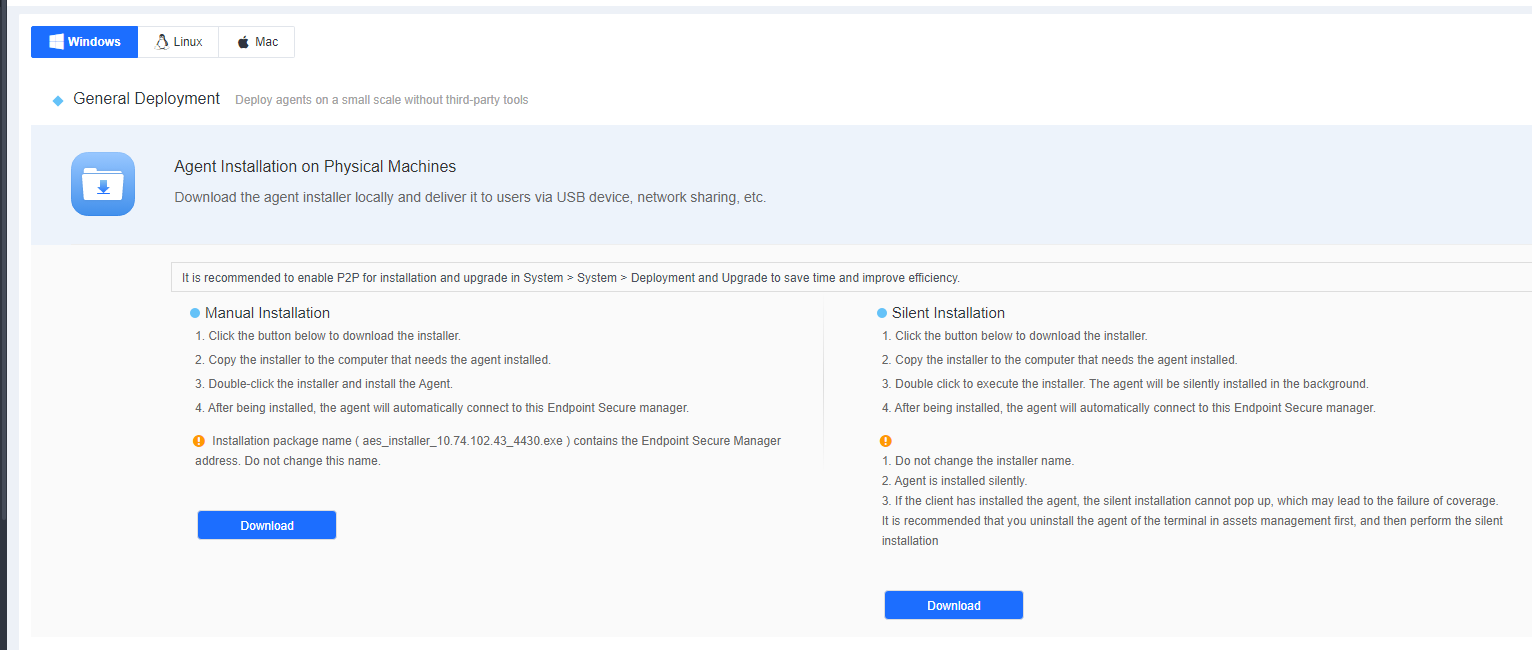This screenshot has height=650, width=1532.
Task: Switch to the Linux tab
Action: point(178,42)
